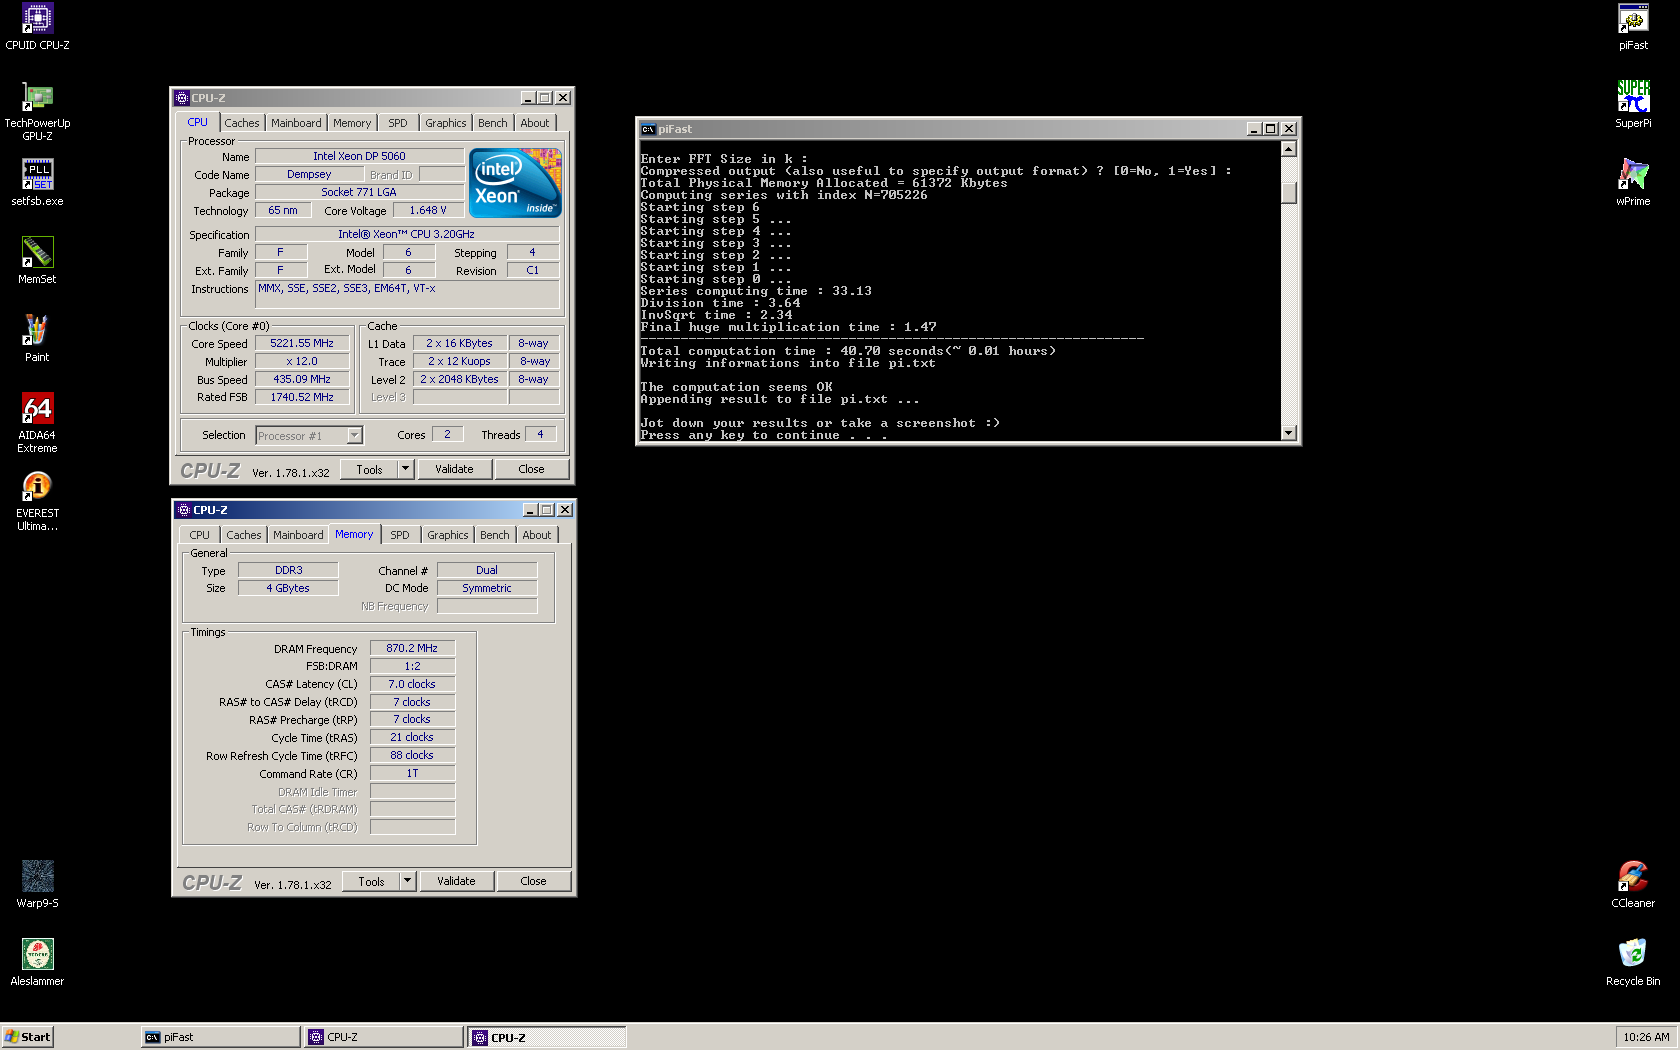The width and height of the screenshot is (1680, 1050).
Task: Click the Rated FSB 1740.52 MHz value
Action: [302, 397]
